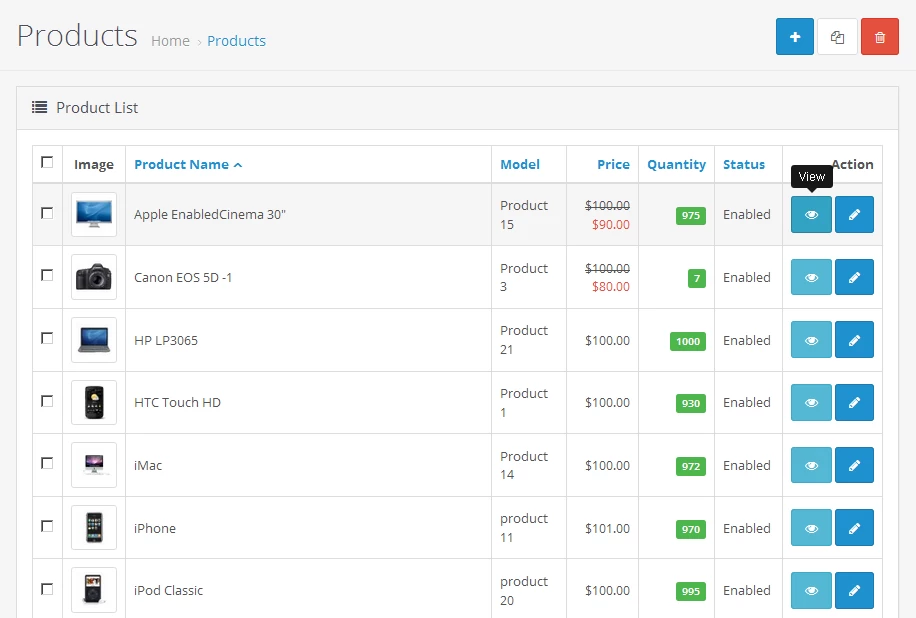Edit the Apple EnabledCinema 30" product
916x618 pixels.
854,214
